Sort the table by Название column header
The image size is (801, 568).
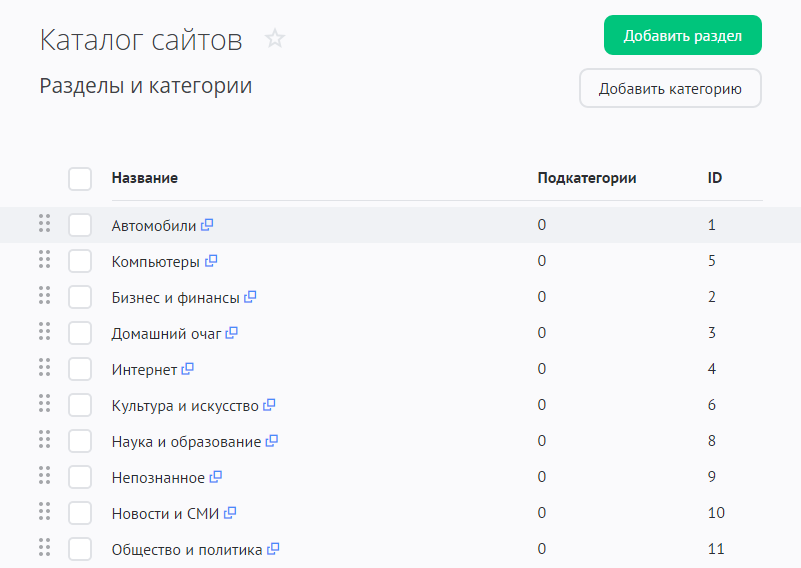point(145,178)
